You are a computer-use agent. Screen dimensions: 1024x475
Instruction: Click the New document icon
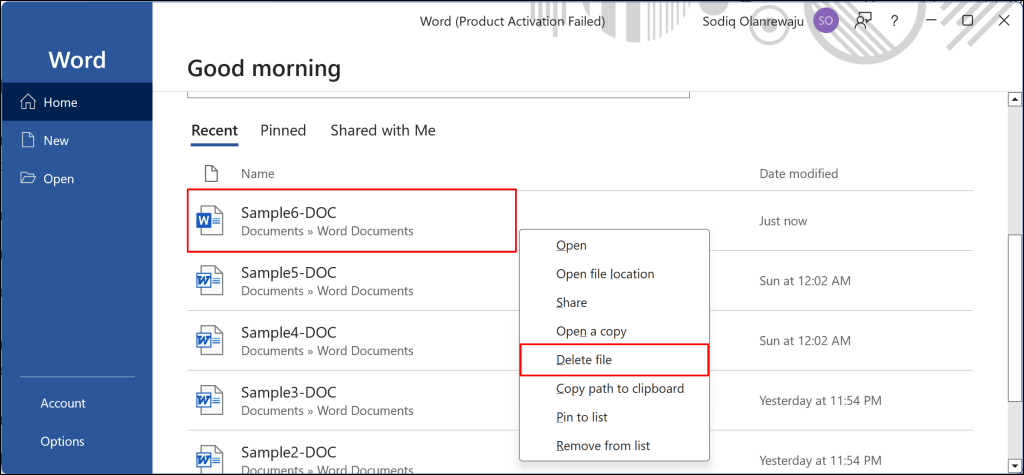coord(28,141)
